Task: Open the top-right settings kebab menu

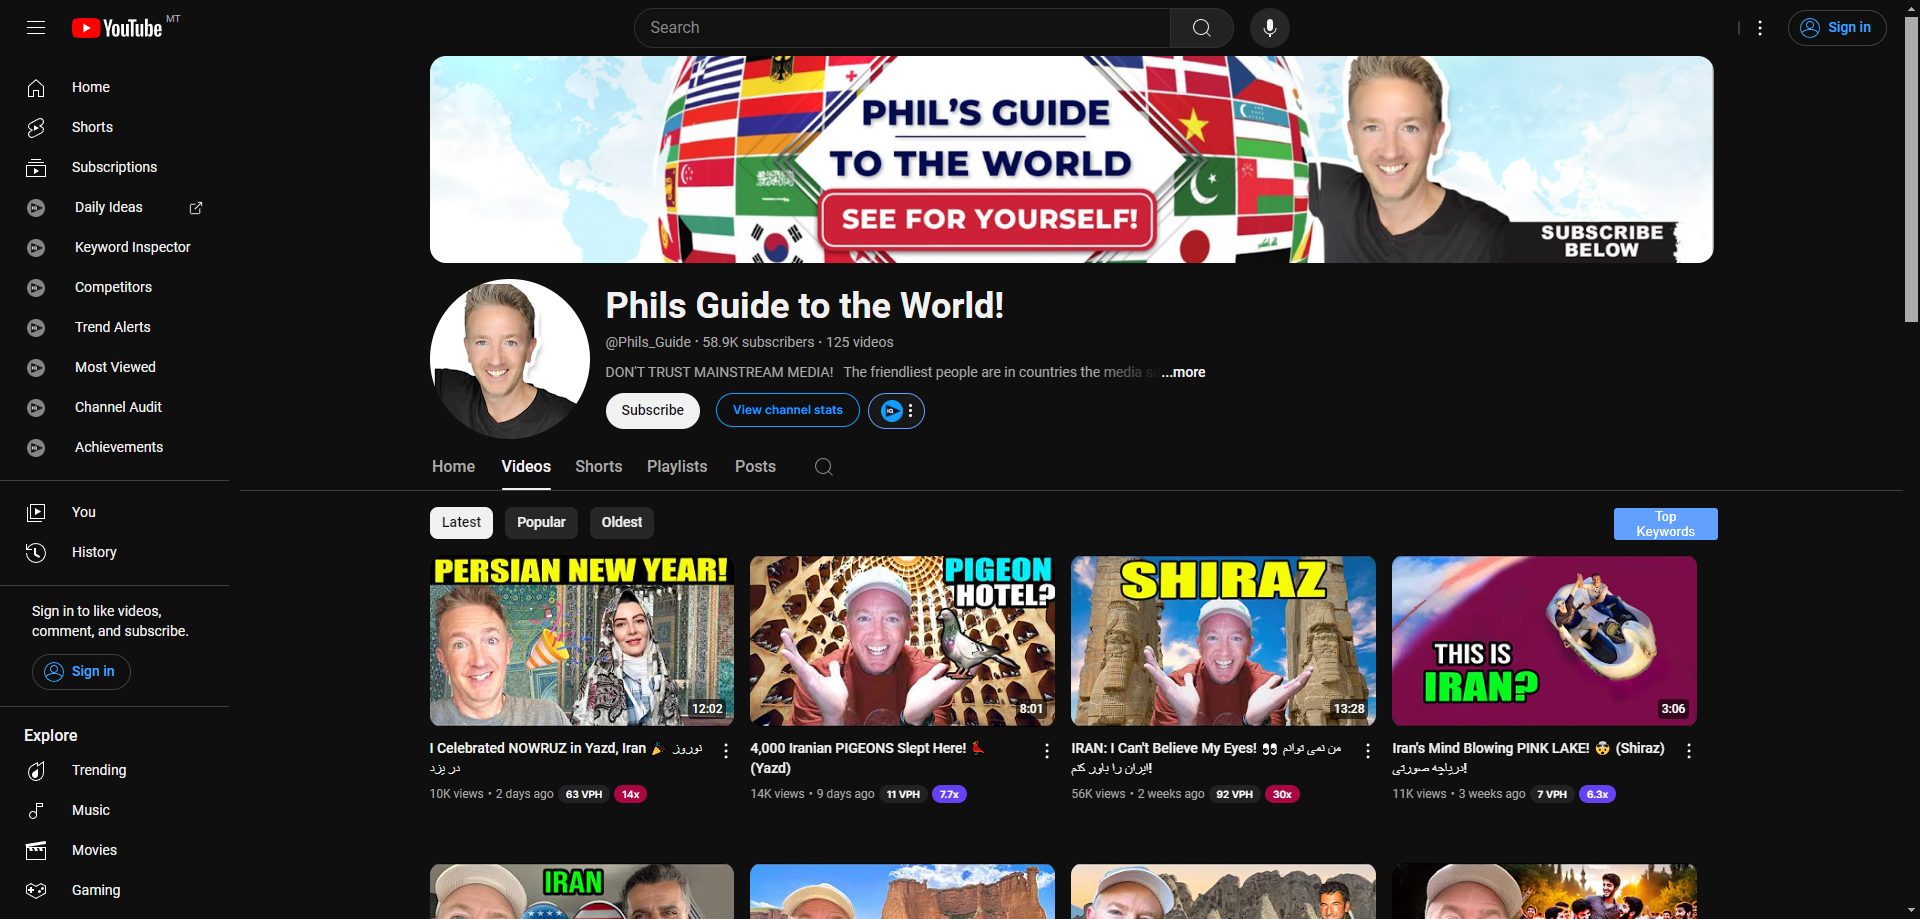Action: (1760, 28)
